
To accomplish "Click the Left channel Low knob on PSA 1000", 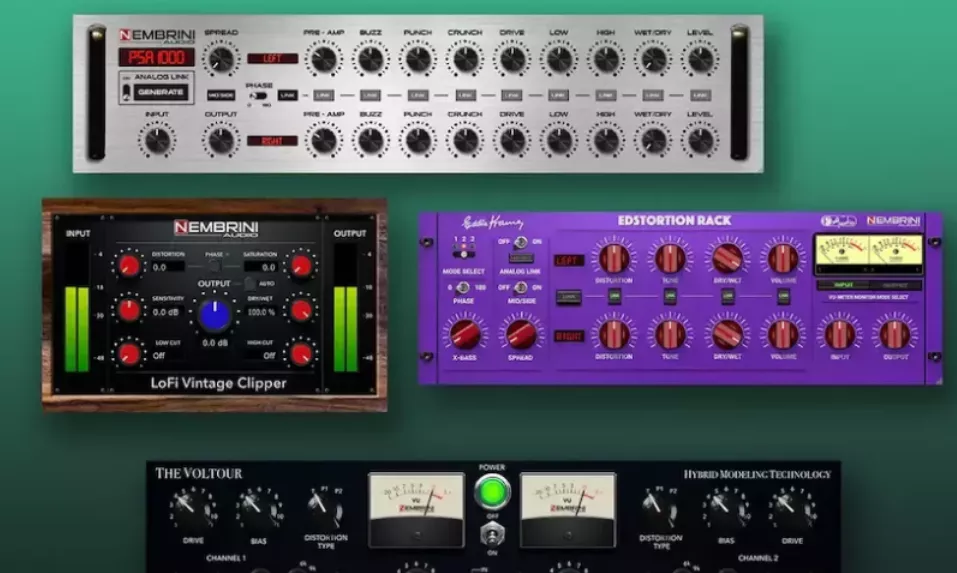I will coord(559,59).
